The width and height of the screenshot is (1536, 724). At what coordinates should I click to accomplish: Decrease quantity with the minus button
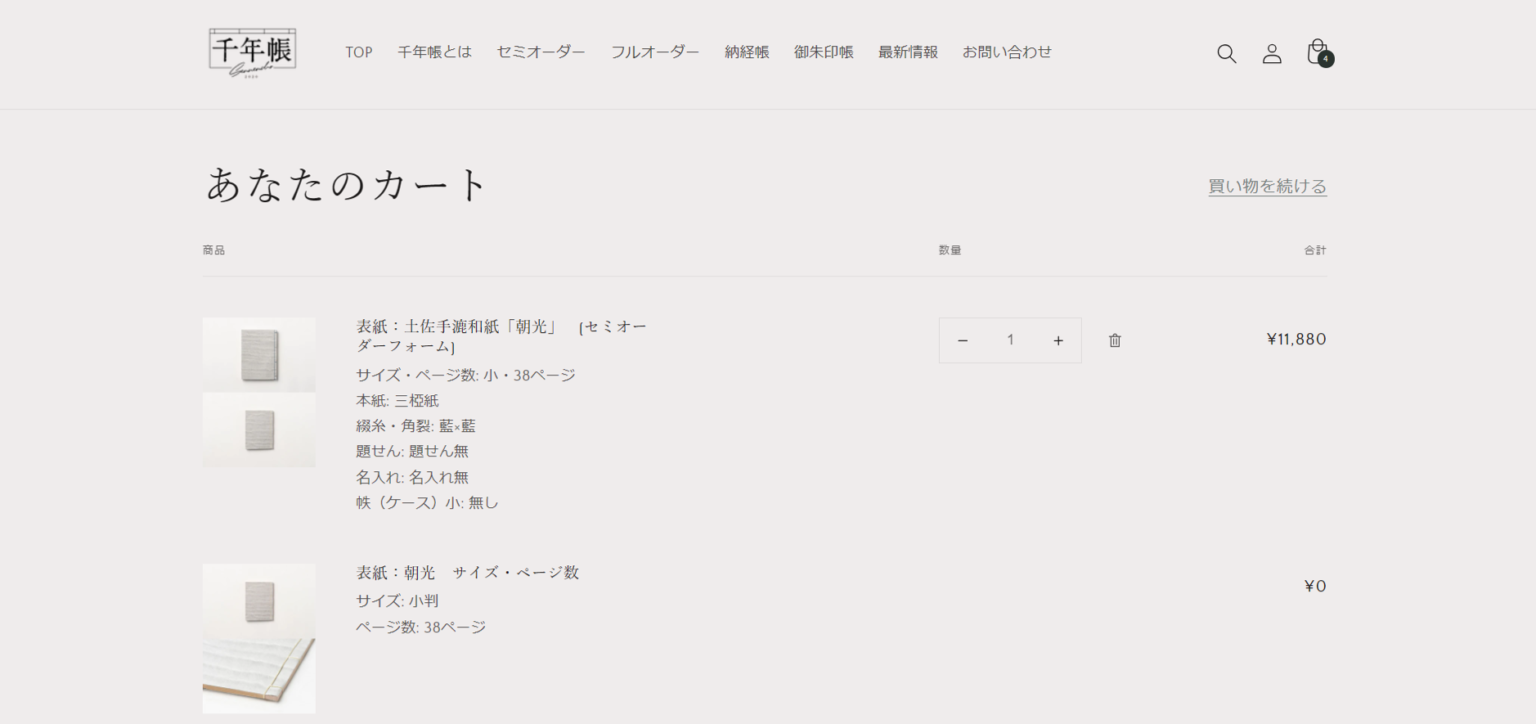pos(962,341)
